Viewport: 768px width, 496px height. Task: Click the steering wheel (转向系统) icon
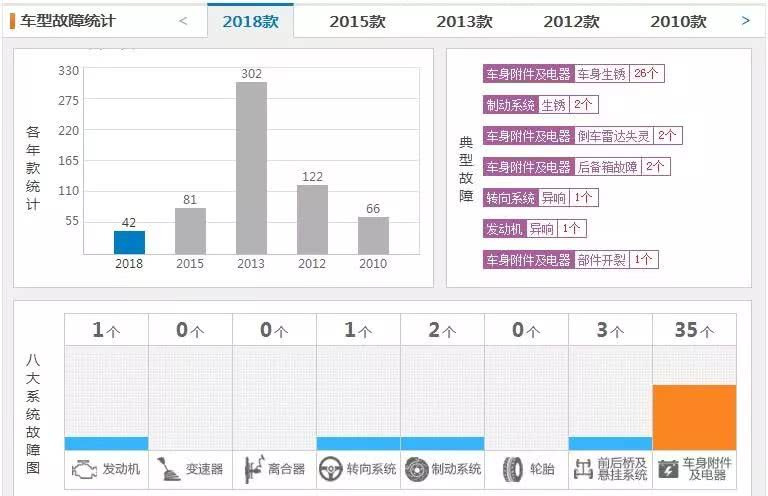pyautogui.click(x=331, y=469)
